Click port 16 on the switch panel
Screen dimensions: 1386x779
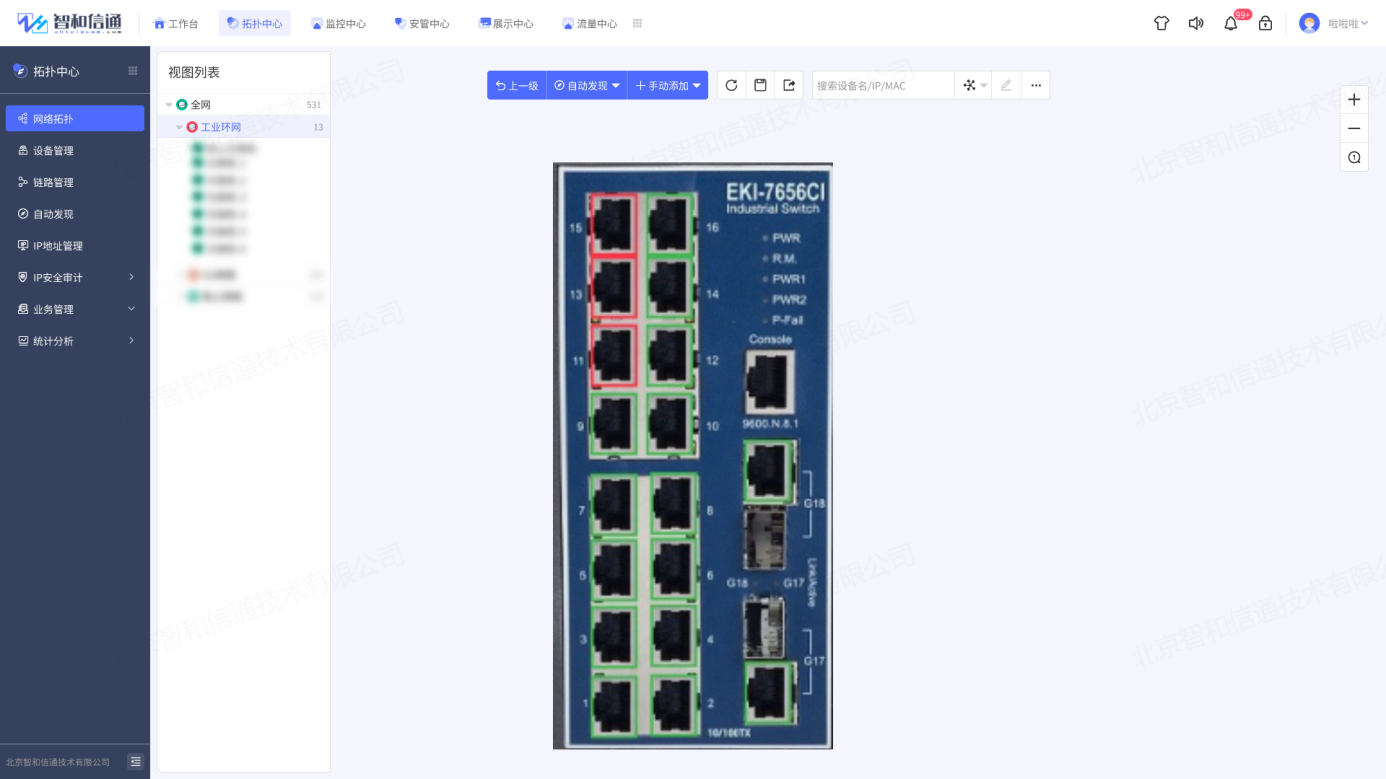tap(670, 224)
